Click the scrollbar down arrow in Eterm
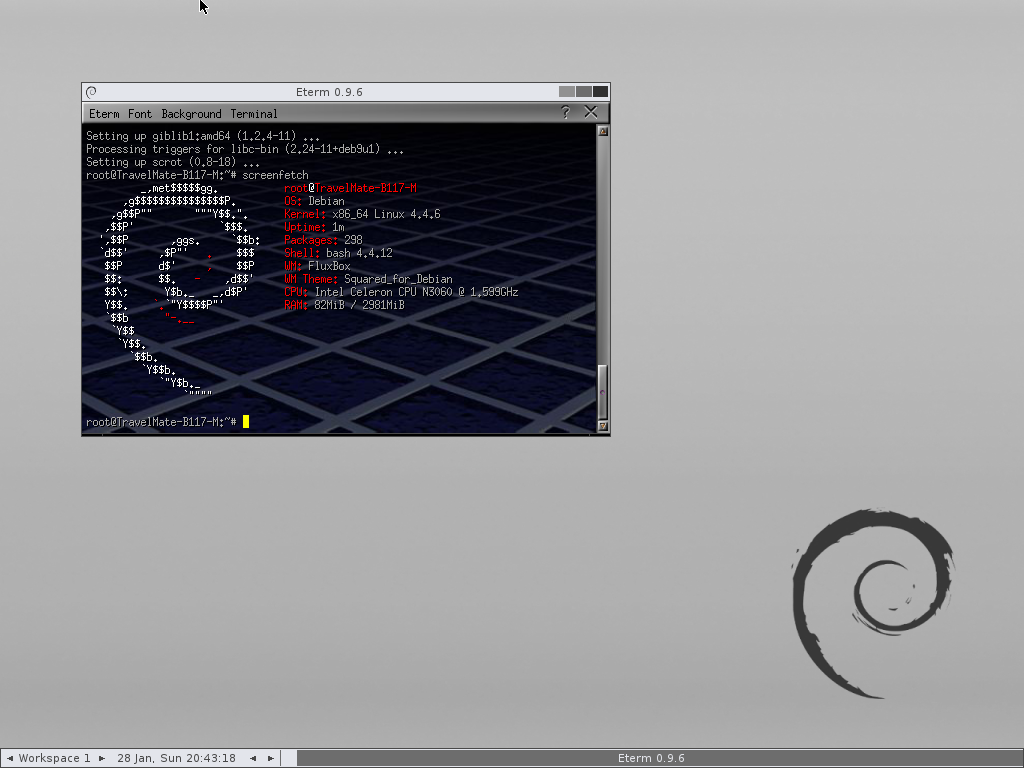 [x=603, y=426]
